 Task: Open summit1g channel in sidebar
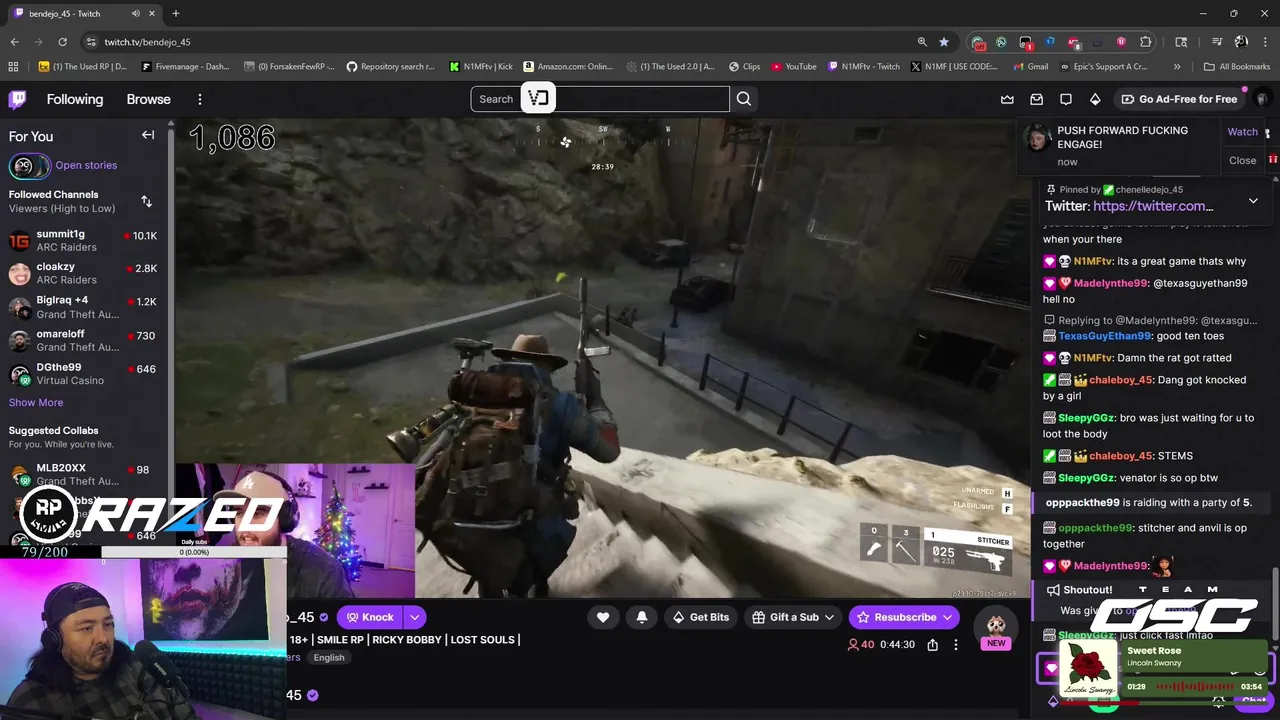84,241
